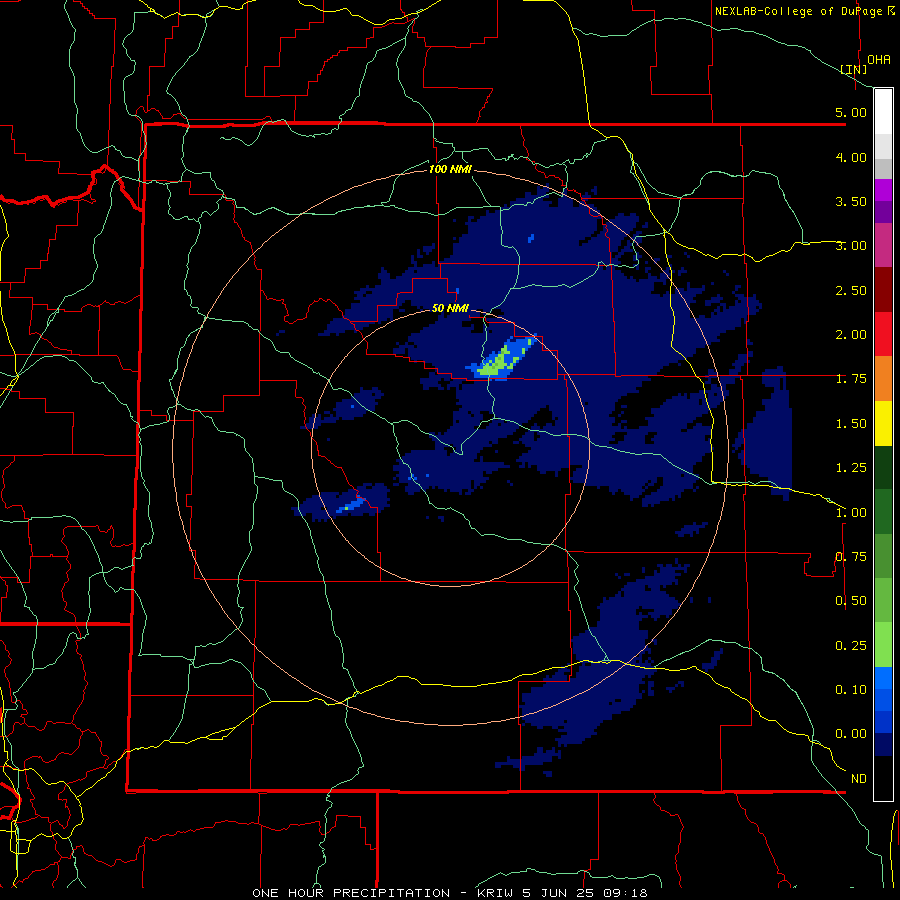
Task: Click the 4.00 legend value
Action: (851, 157)
